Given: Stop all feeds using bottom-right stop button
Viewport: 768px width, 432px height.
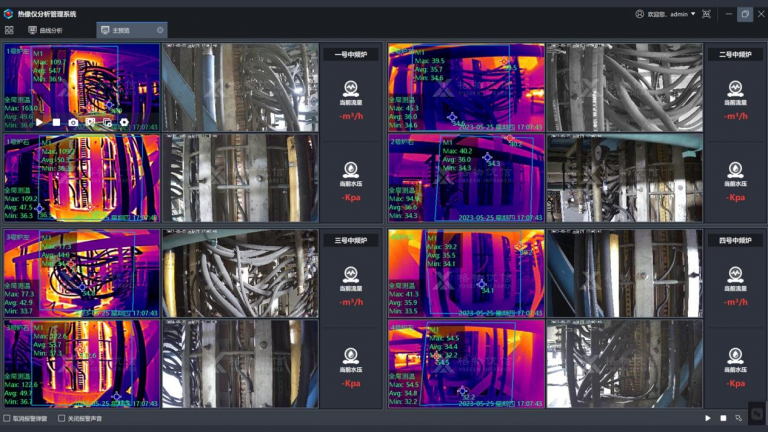Looking at the screenshot, I should pos(723,418).
